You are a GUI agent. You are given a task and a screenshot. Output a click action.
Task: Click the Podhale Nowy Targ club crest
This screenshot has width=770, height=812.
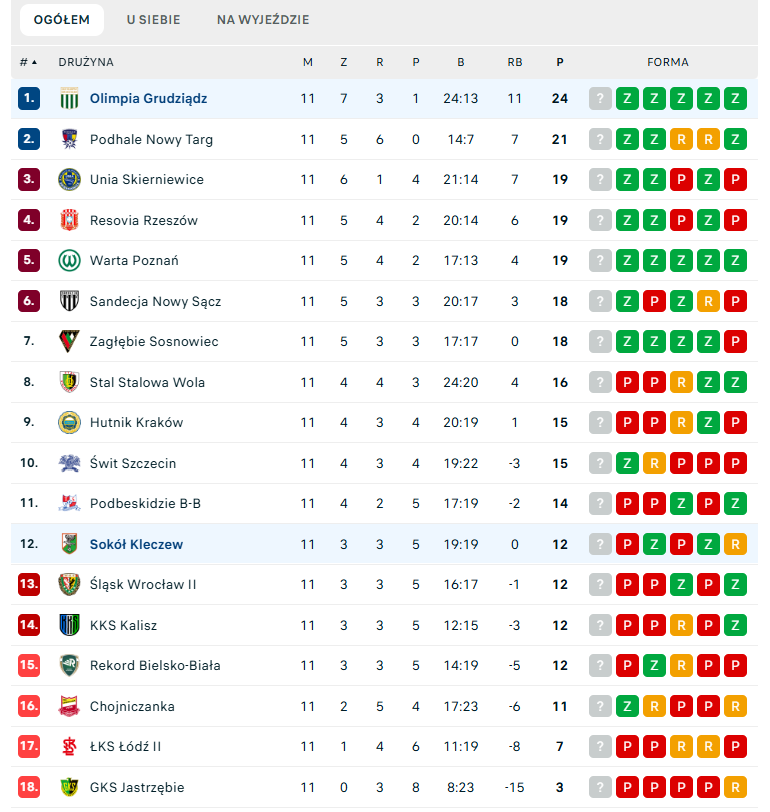(69, 139)
